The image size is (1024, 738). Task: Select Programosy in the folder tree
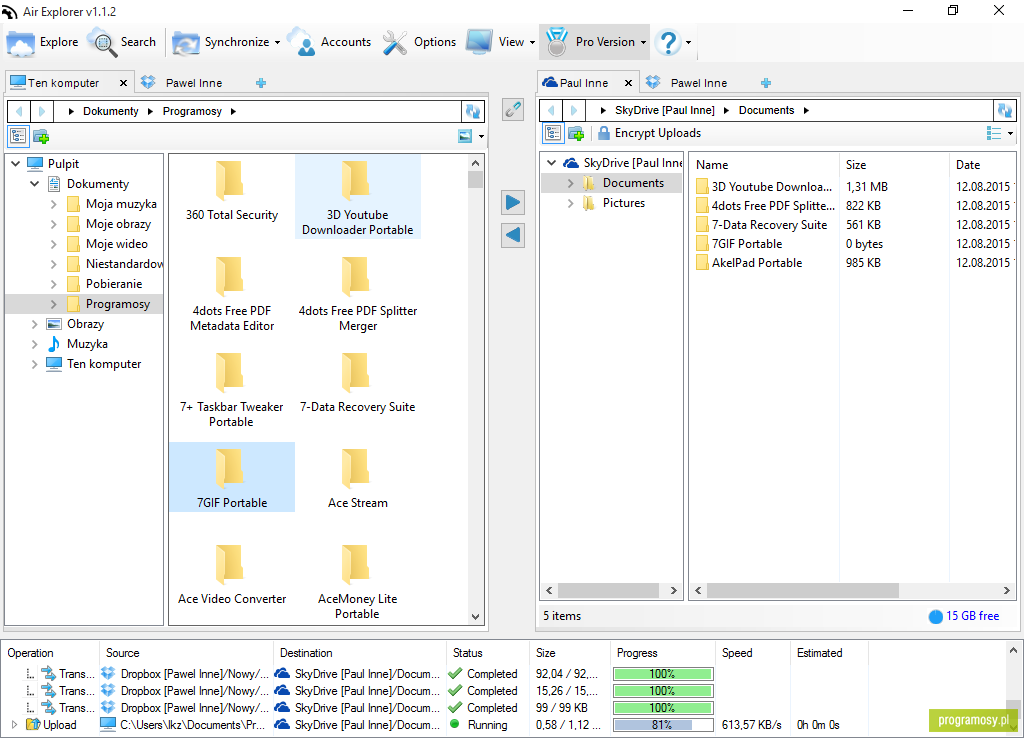tap(118, 304)
